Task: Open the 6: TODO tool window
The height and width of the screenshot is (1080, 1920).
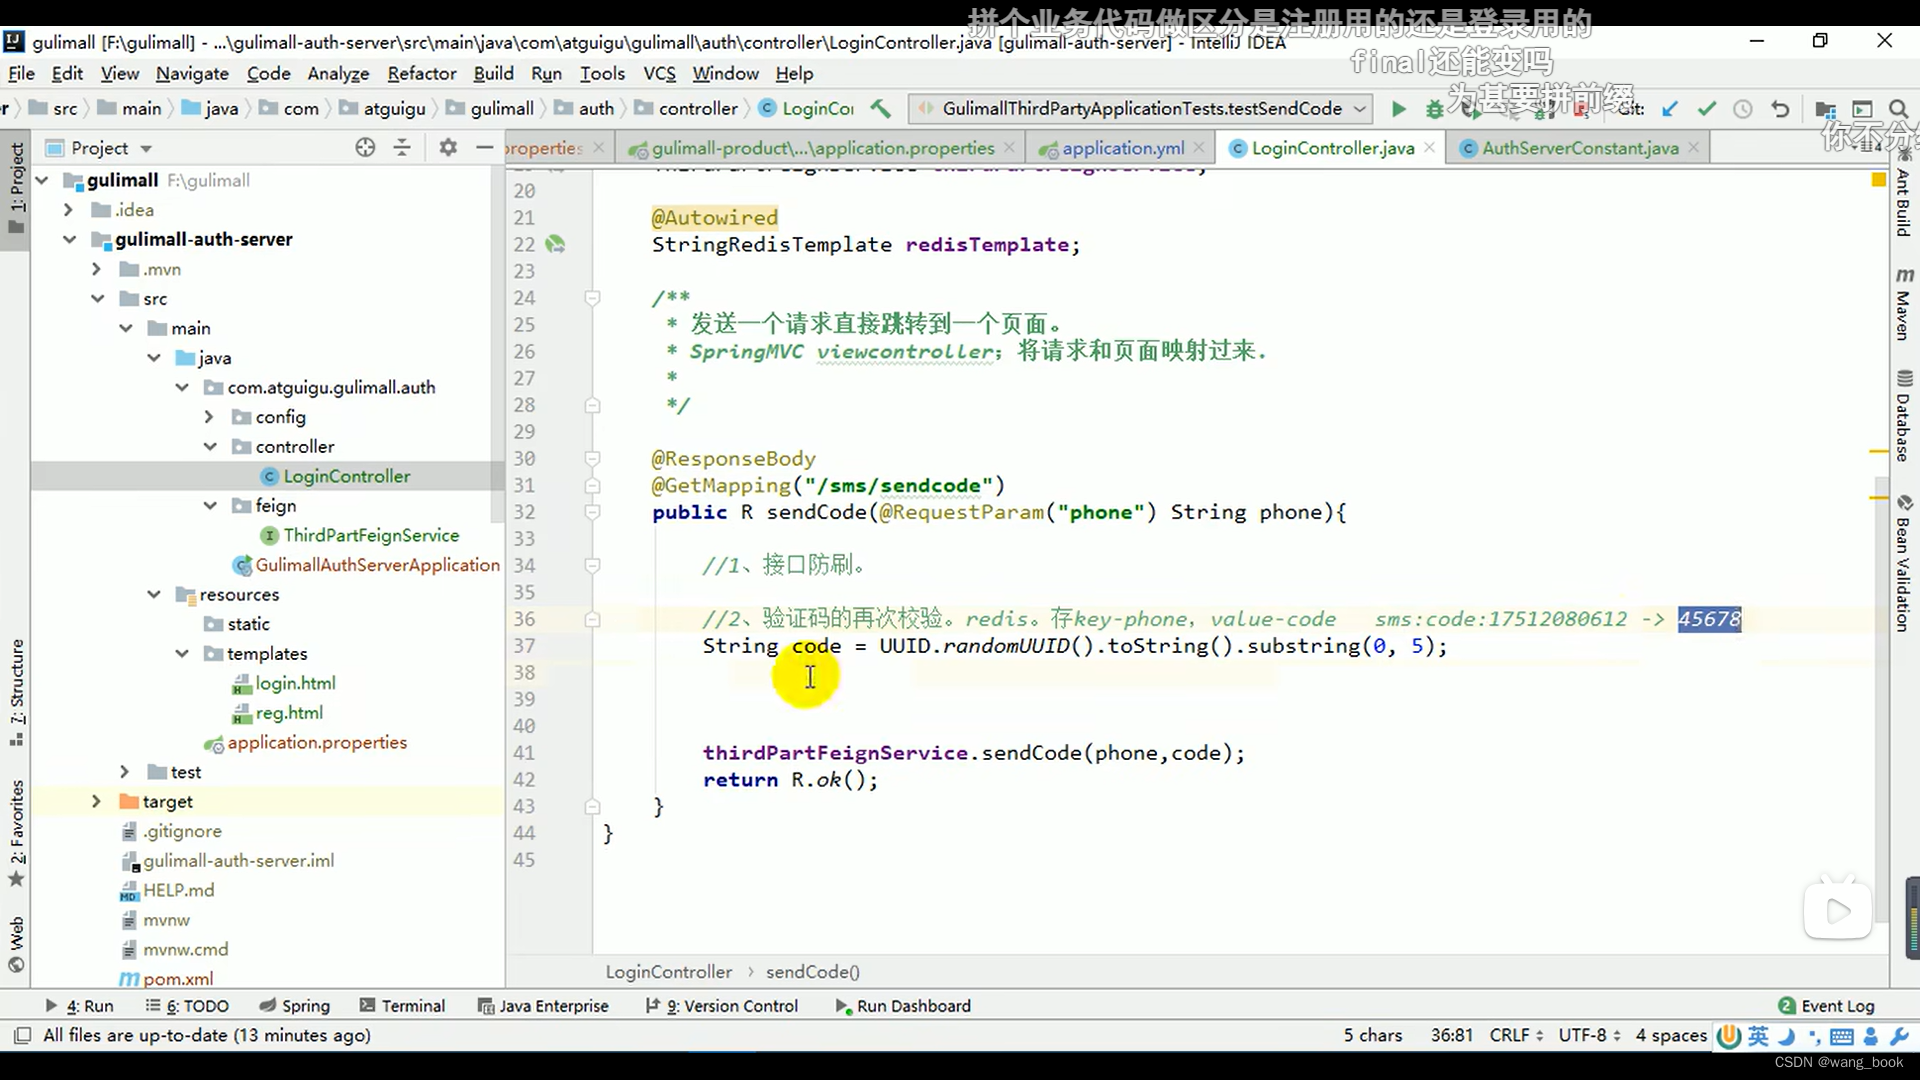Action: point(187,1006)
